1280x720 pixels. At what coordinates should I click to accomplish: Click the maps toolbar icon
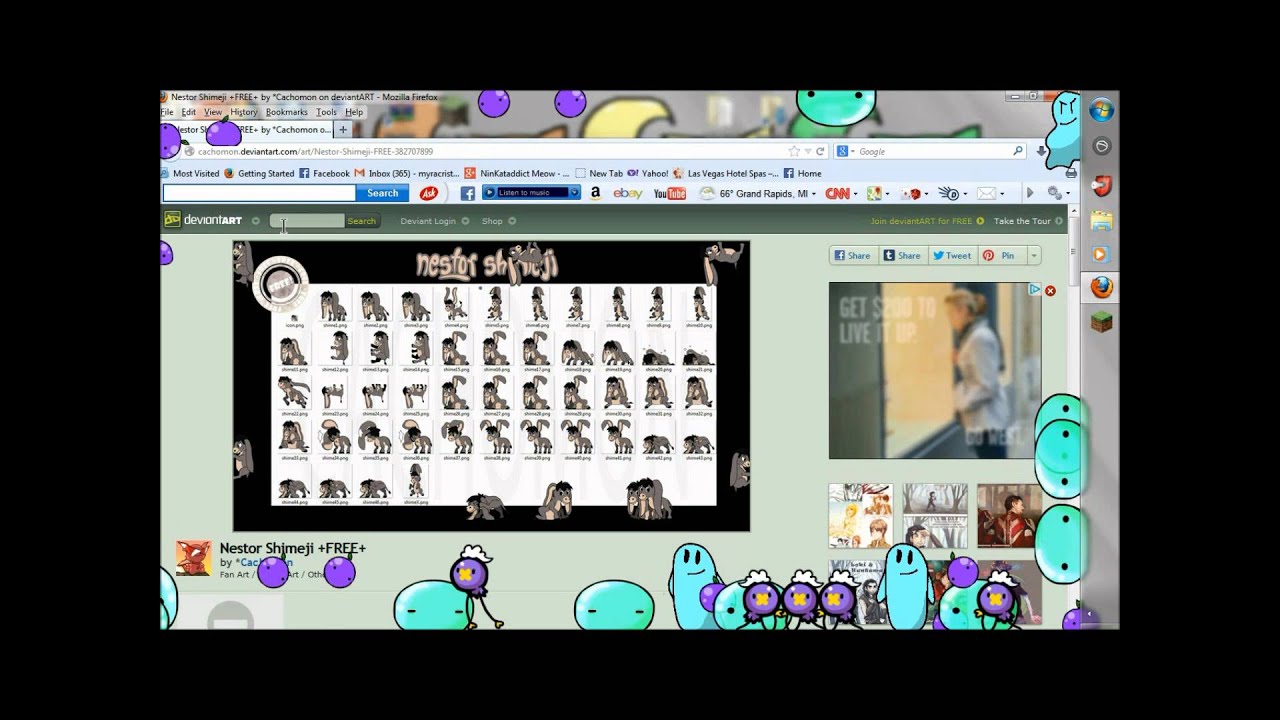(x=874, y=193)
